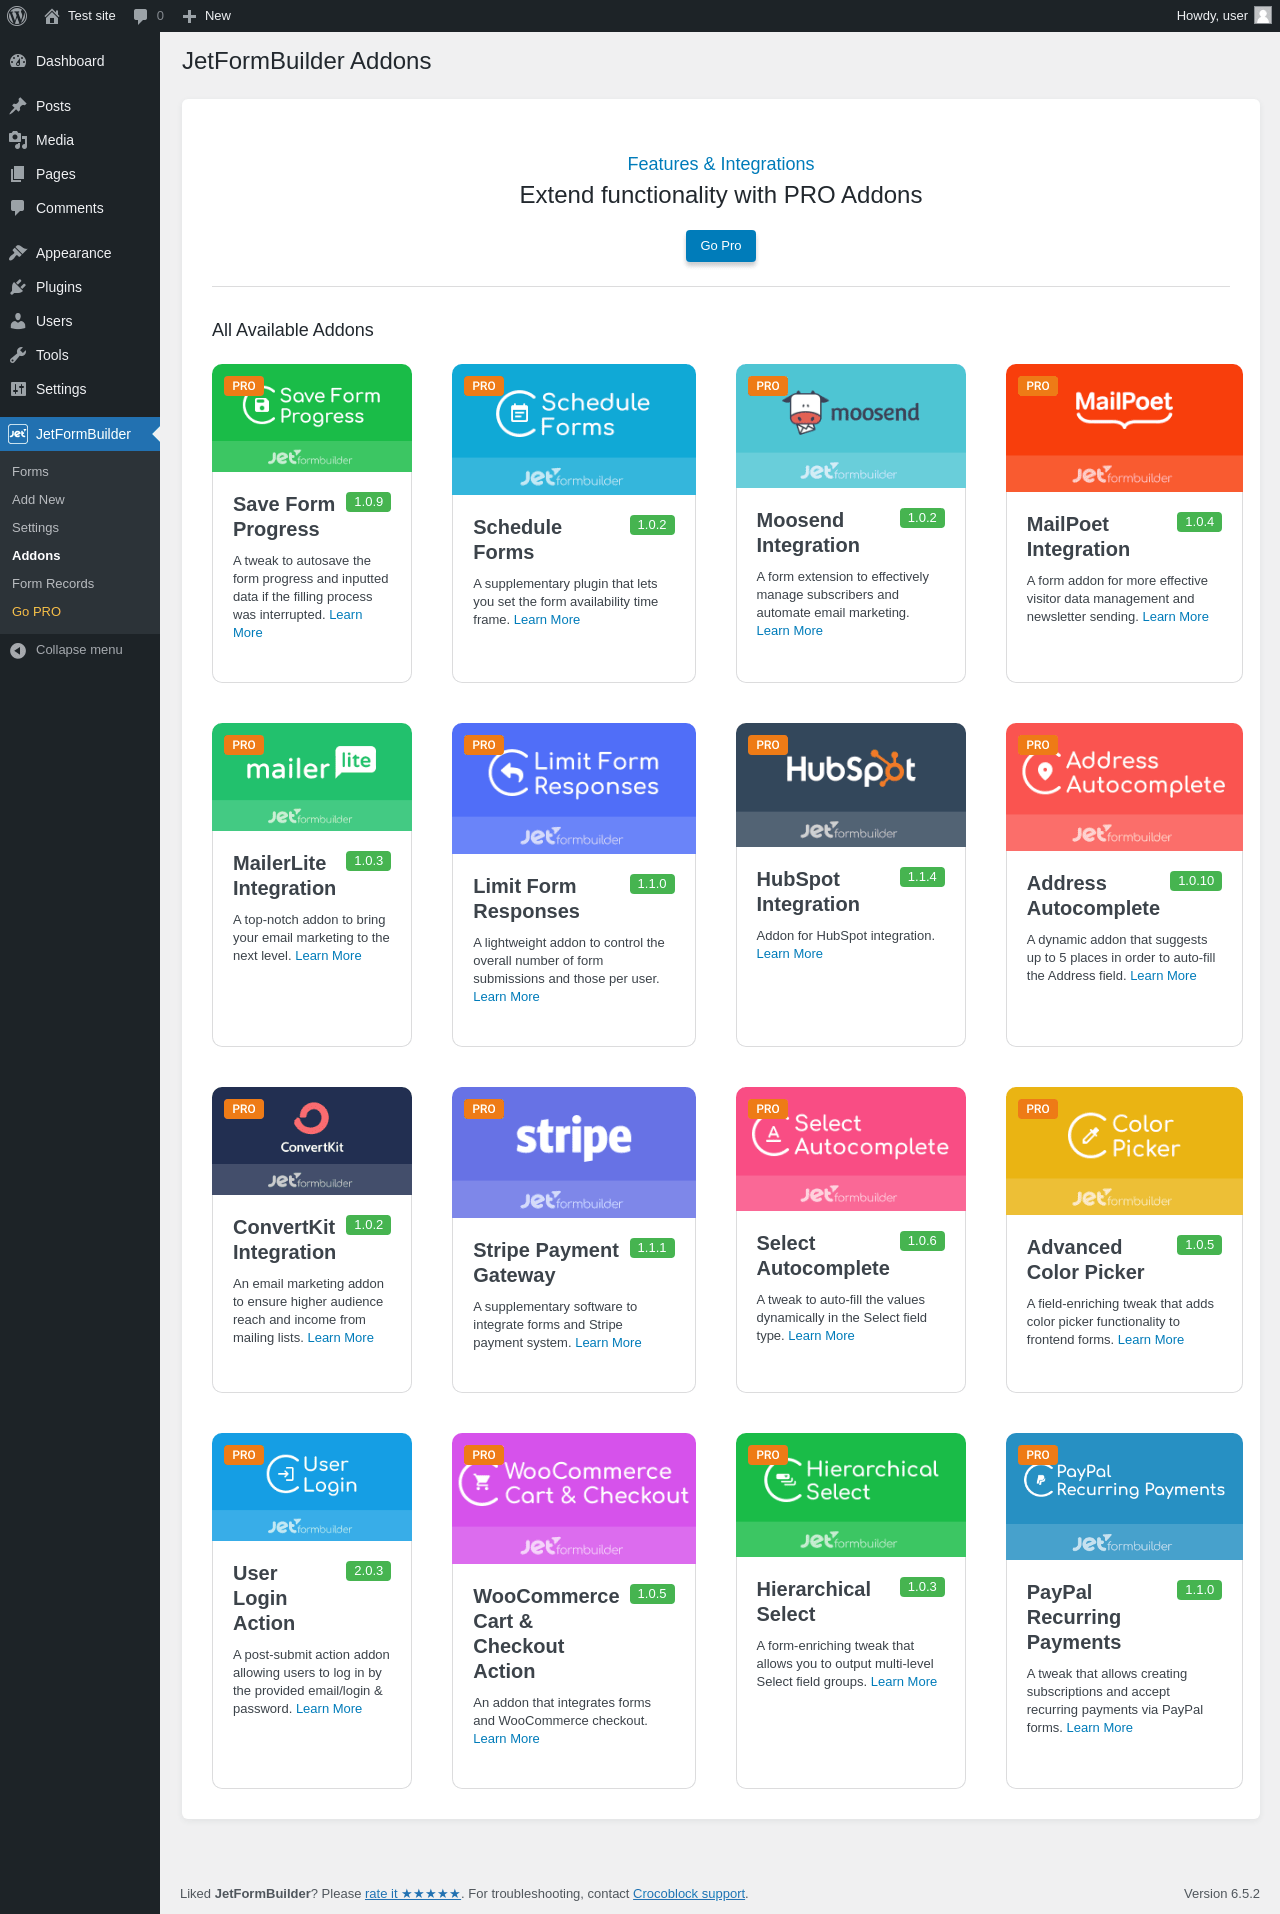The width and height of the screenshot is (1280, 1914).
Task: Click the WordPress logo icon
Action: click(17, 16)
